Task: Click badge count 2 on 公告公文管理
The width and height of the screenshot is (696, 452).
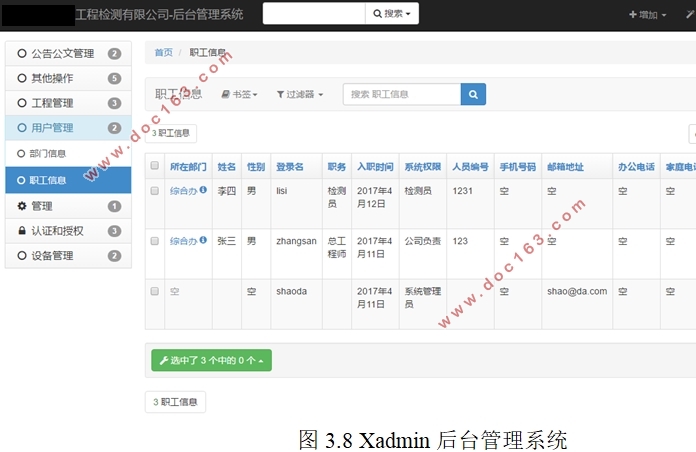Action: click(x=114, y=54)
